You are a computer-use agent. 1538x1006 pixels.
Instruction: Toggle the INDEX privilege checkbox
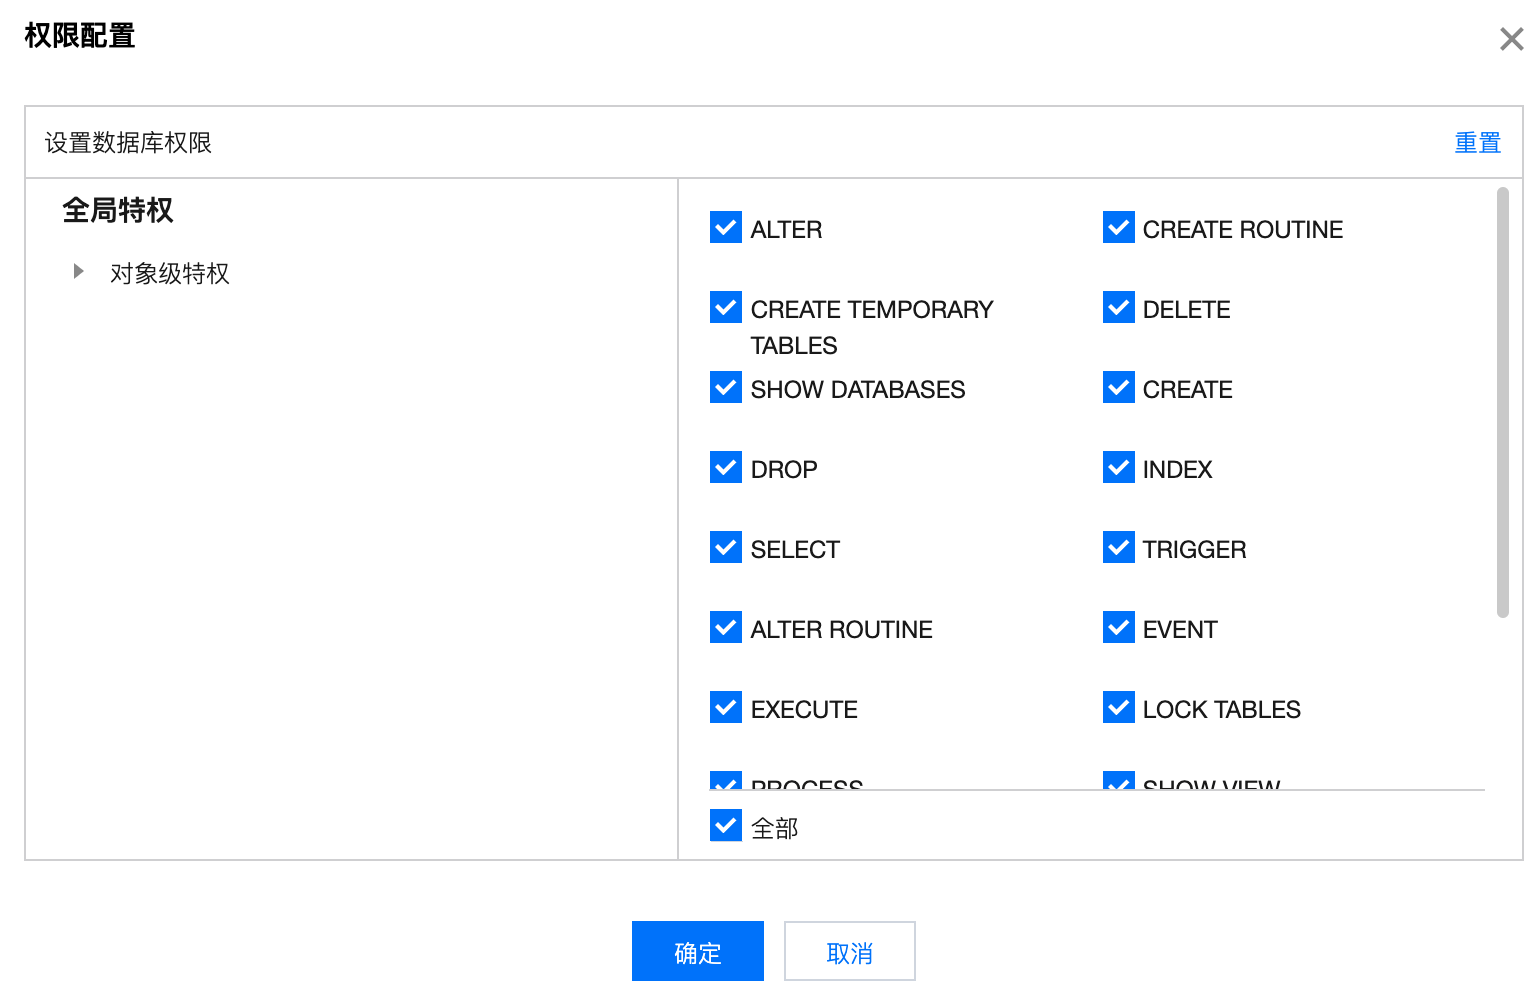coord(1118,468)
